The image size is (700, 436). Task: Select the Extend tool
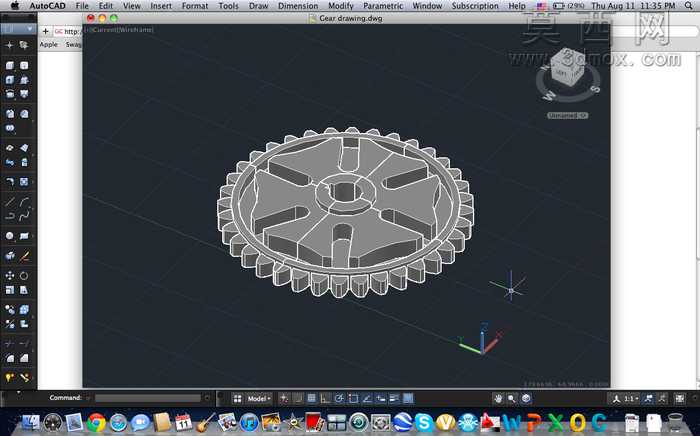[x=24, y=344]
